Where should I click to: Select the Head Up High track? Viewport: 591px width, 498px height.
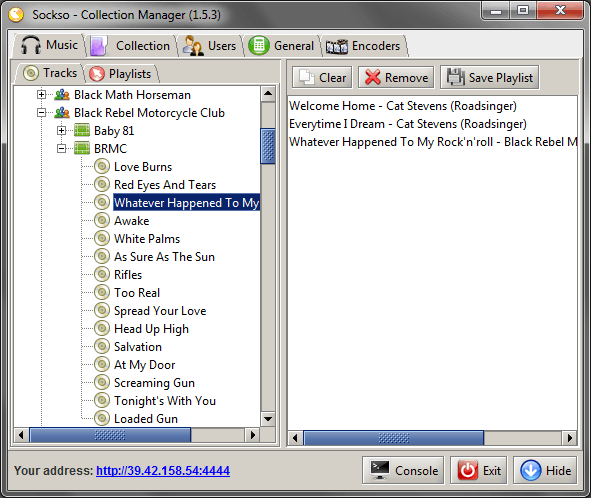151,329
